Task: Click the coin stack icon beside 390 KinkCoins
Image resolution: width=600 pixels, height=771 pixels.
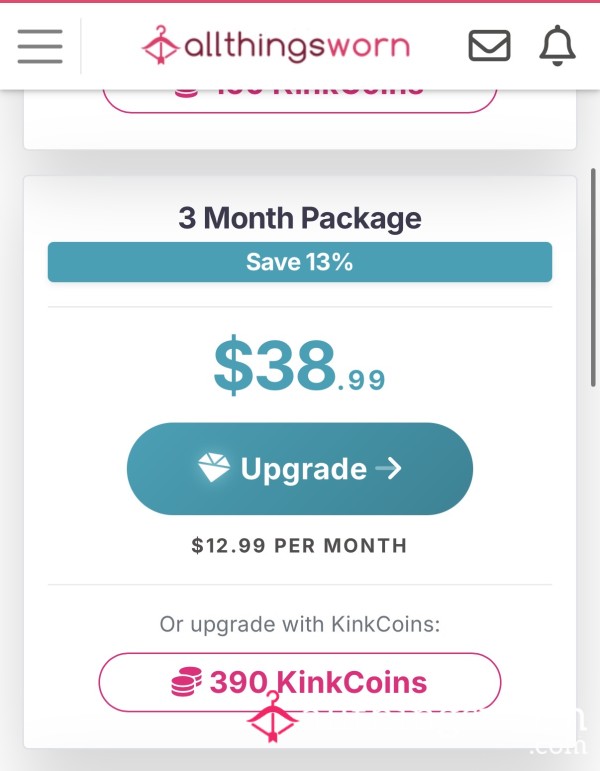Action: coord(186,682)
